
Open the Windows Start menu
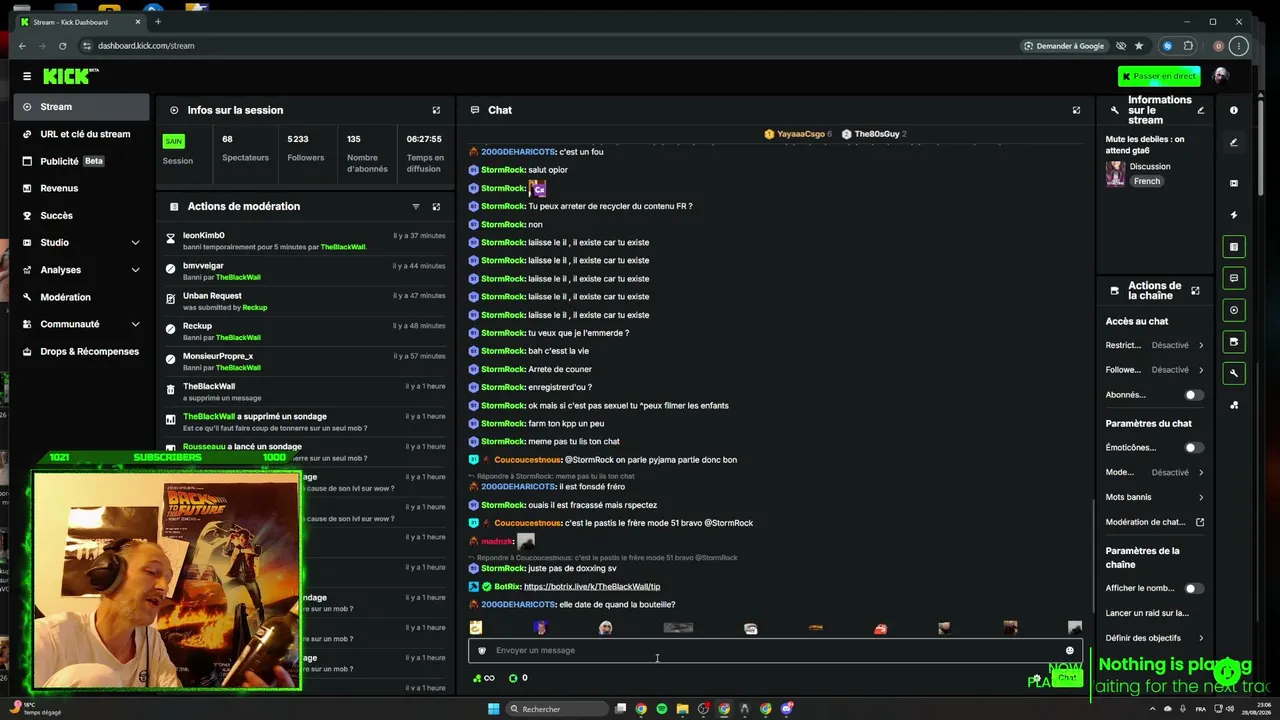pos(493,709)
